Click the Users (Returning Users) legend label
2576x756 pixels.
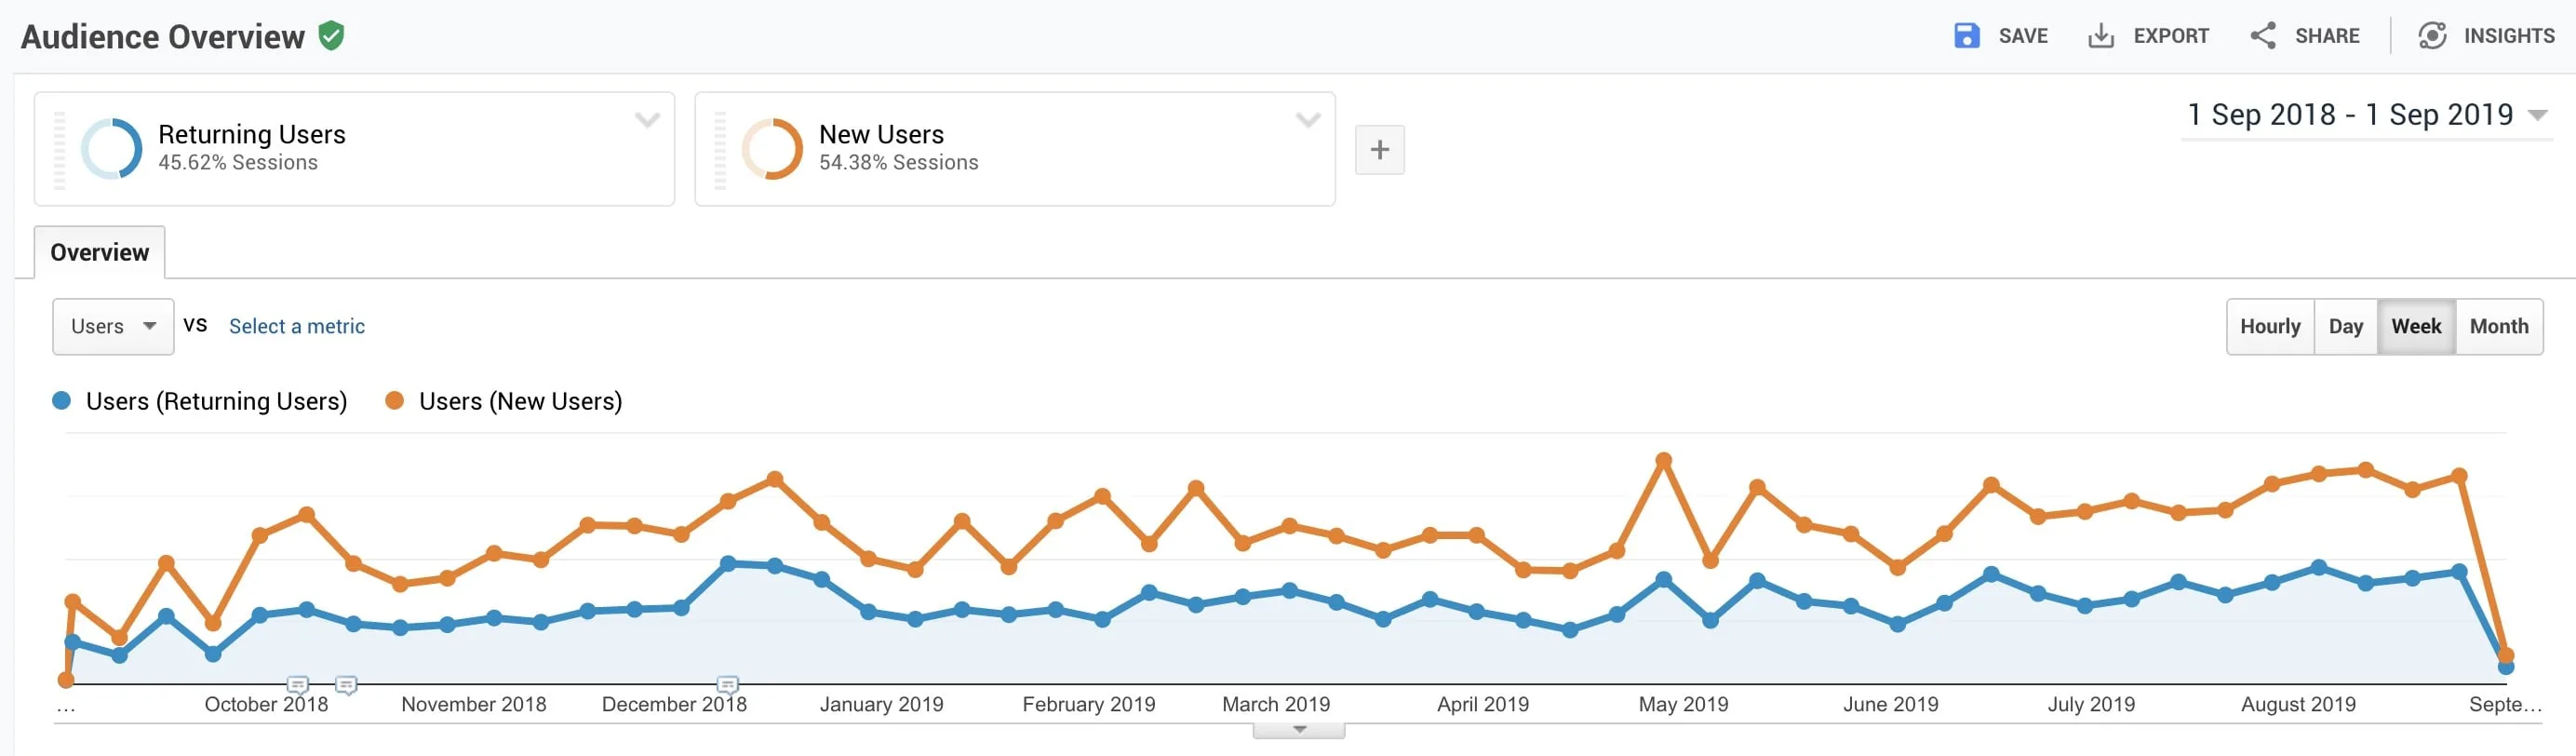tap(217, 401)
